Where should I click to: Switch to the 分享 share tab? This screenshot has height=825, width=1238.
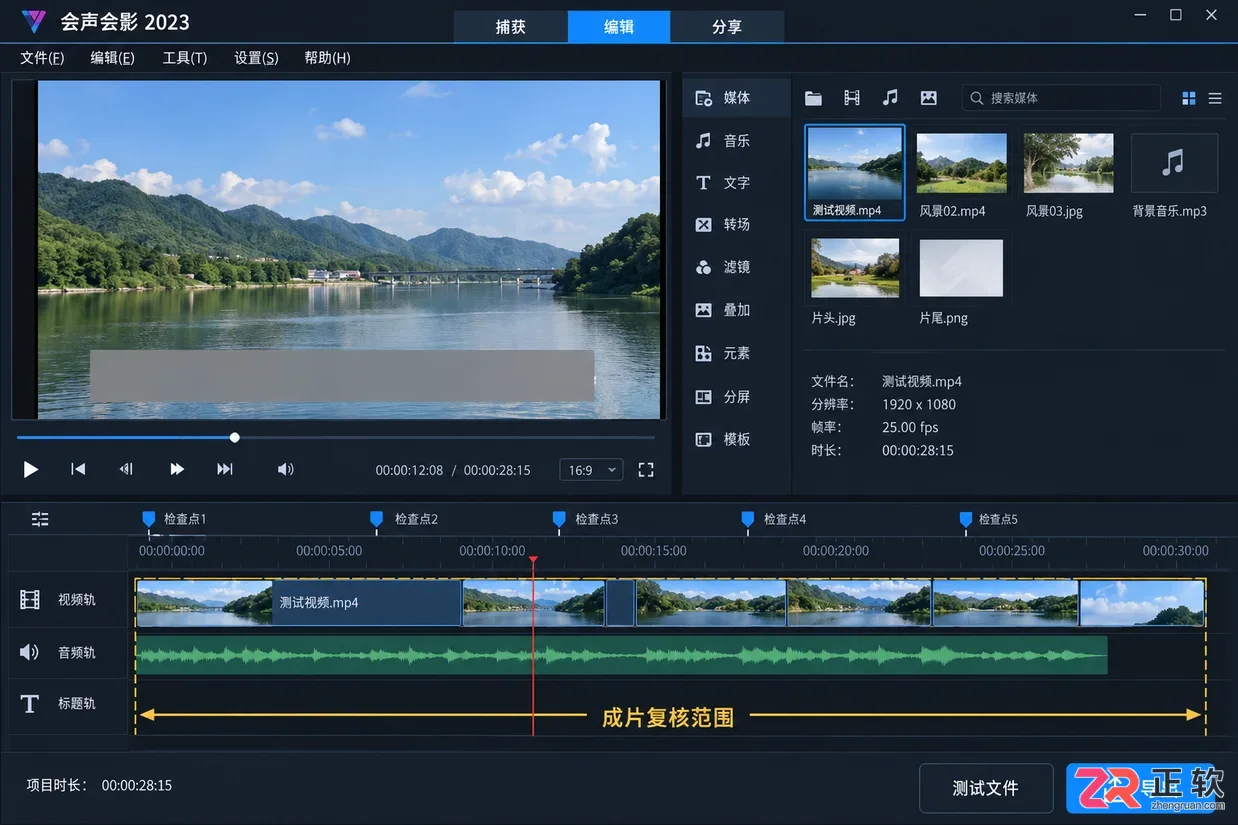727,27
